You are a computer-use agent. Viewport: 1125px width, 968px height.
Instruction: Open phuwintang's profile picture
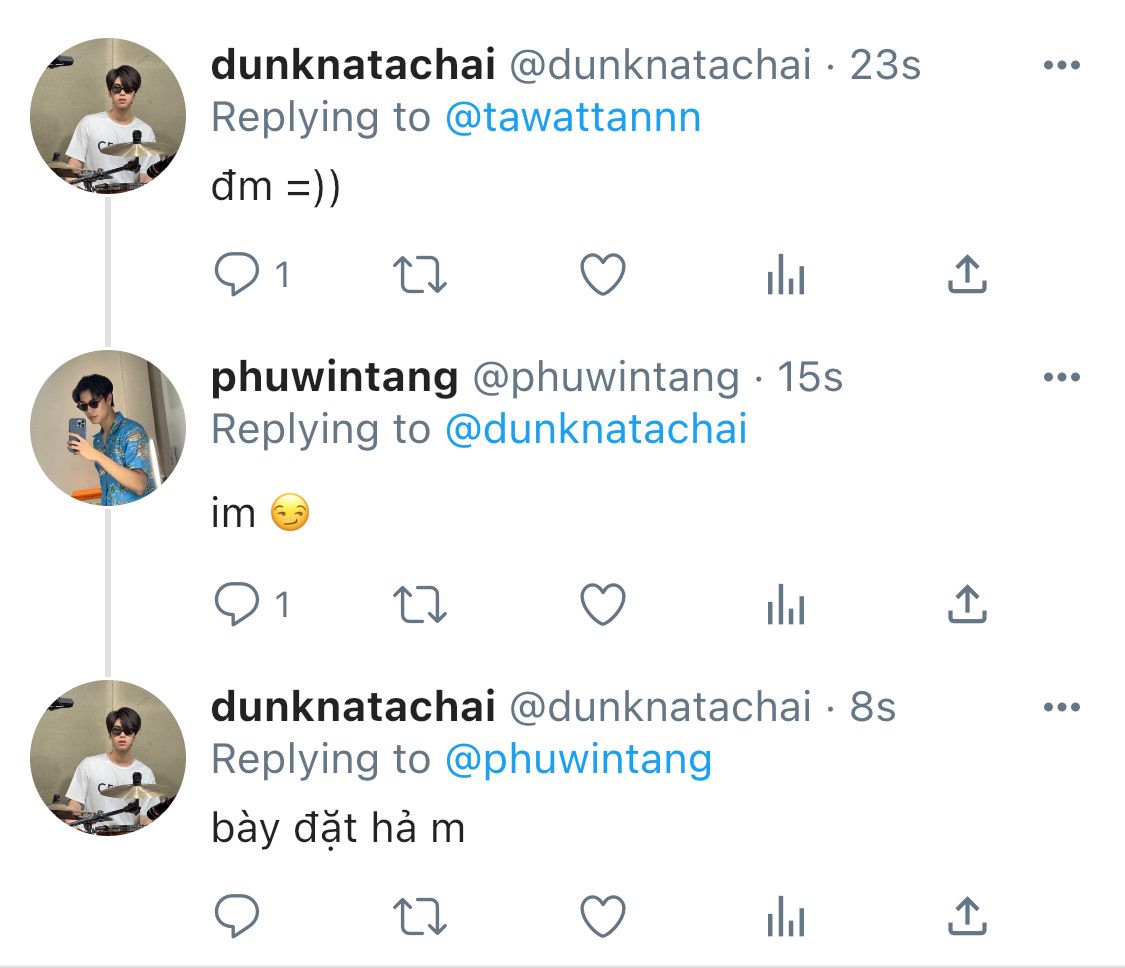[x=108, y=428]
